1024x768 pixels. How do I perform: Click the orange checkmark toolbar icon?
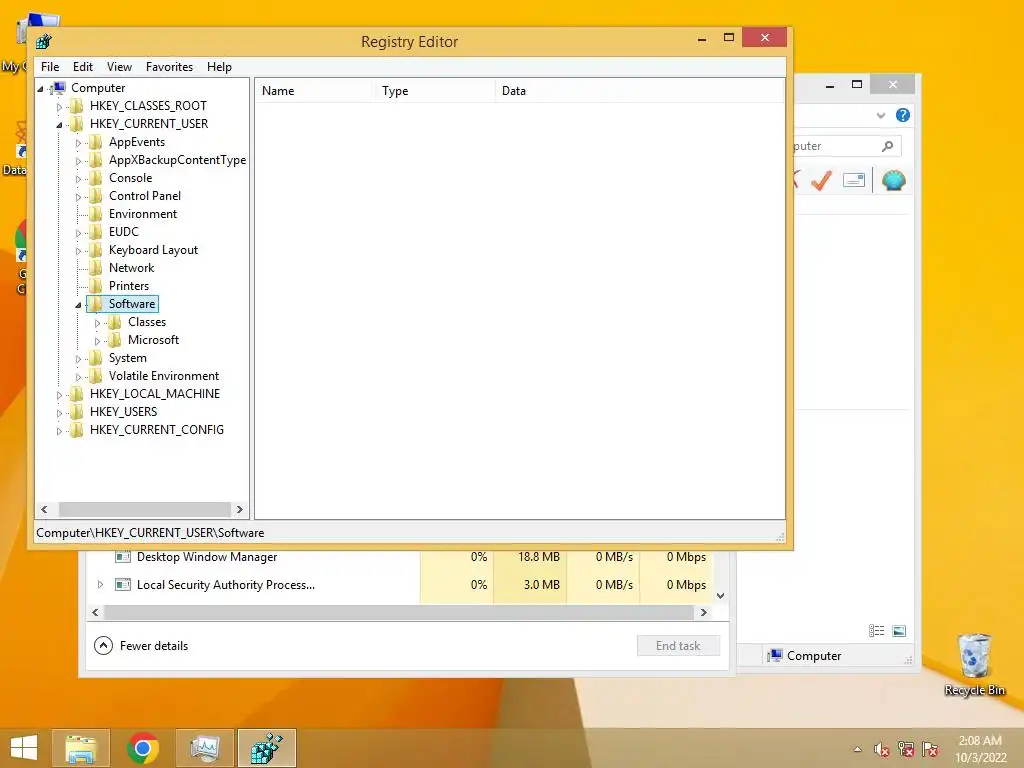tap(821, 180)
